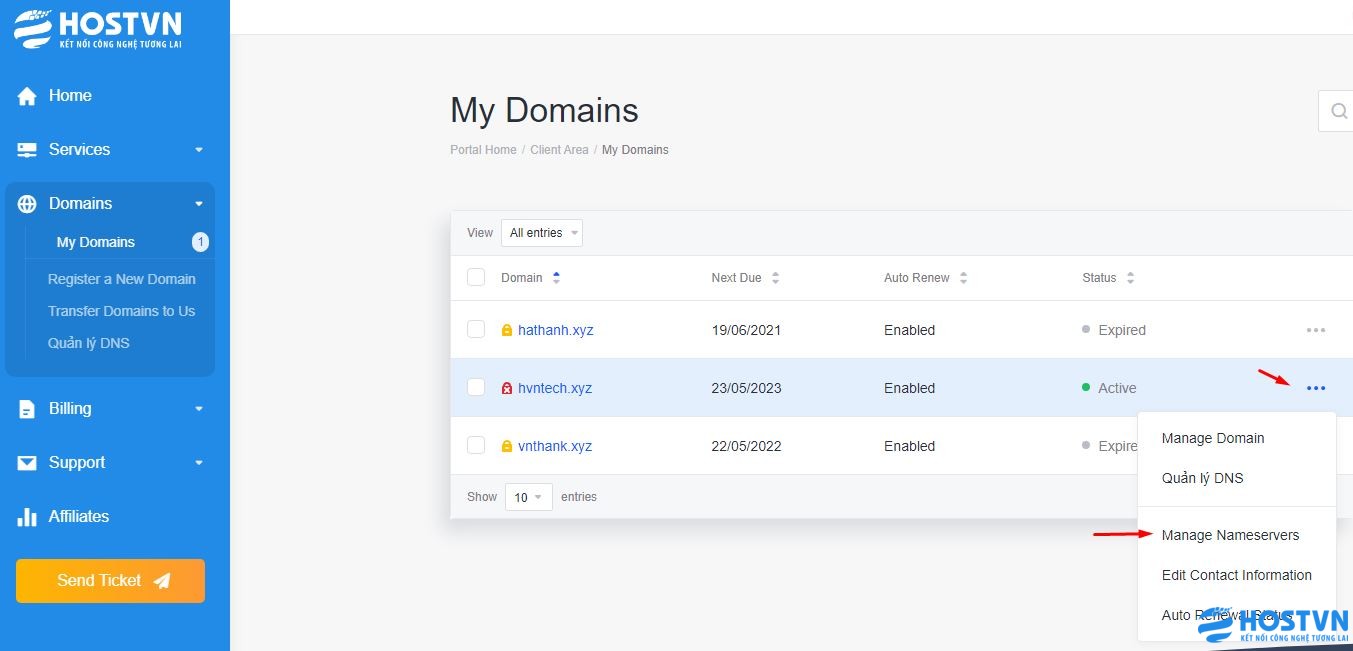Open the View "All entries" dropdown
The height and width of the screenshot is (651, 1353).
(x=542, y=233)
